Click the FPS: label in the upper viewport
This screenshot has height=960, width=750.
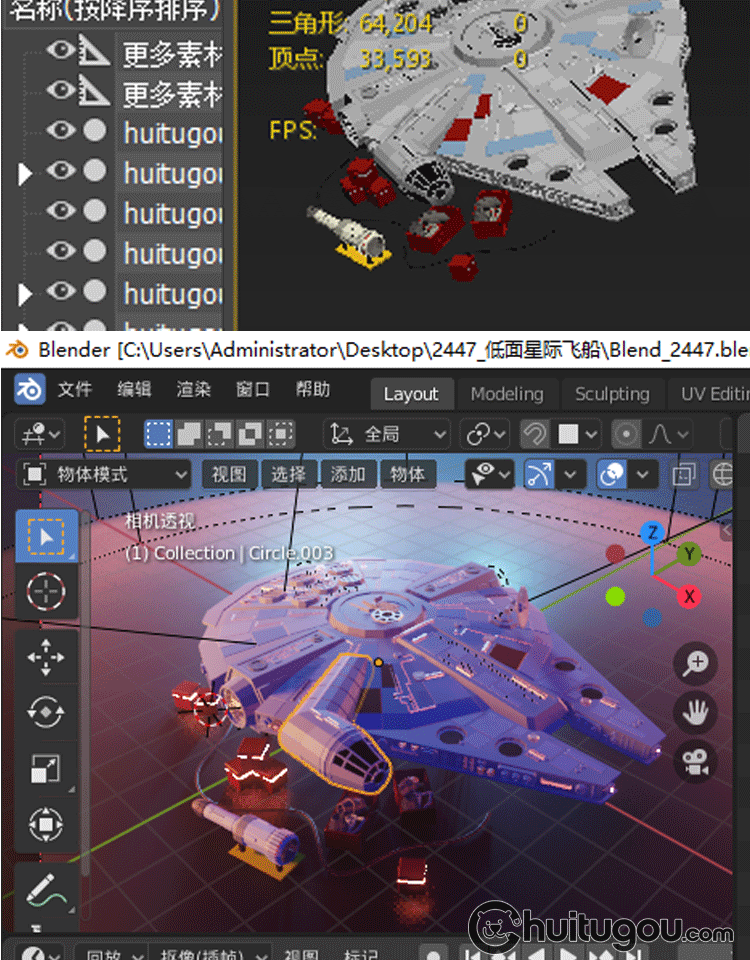pyautogui.click(x=293, y=130)
